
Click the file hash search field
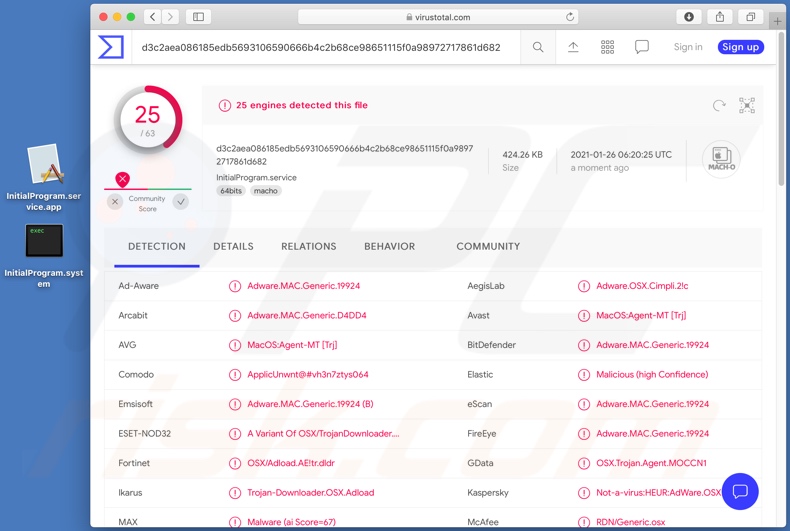pos(320,47)
